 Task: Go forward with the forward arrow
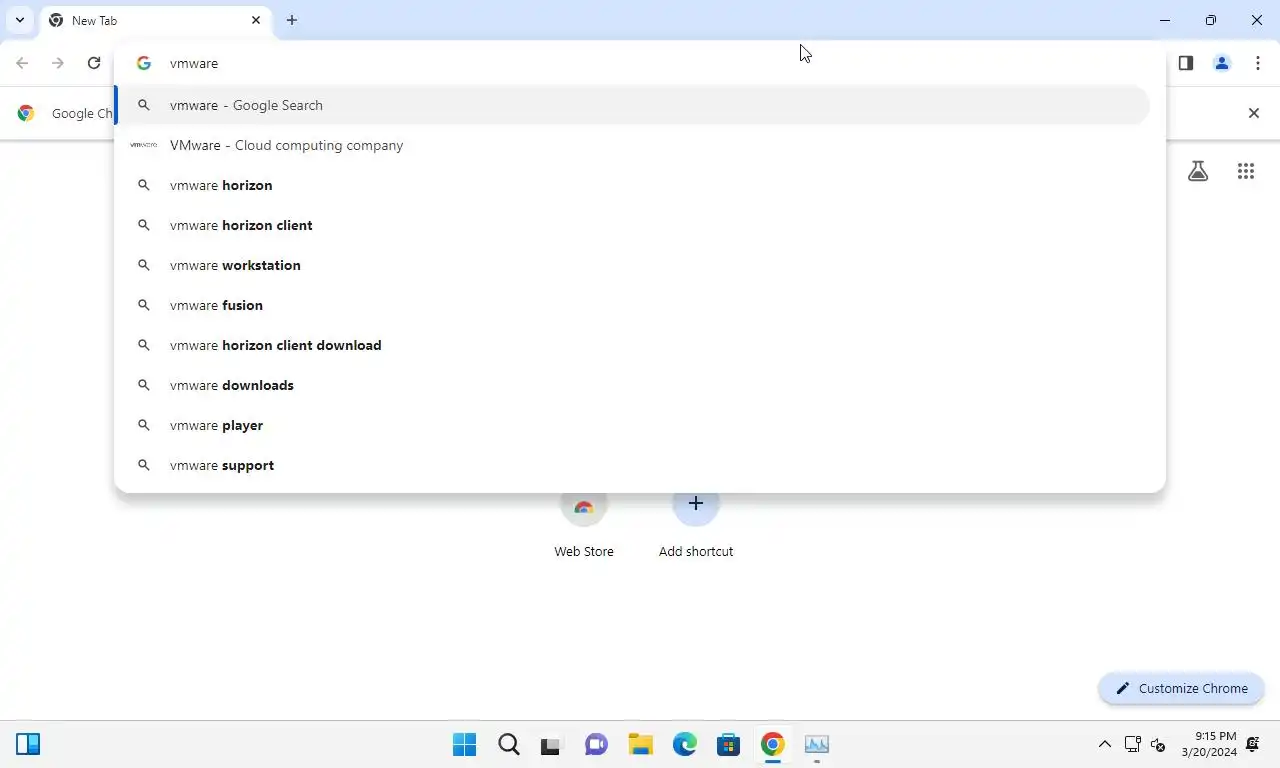click(x=58, y=63)
